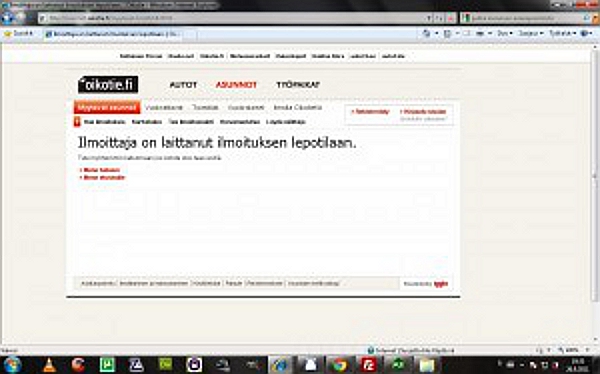Open the FileZilla taskbar icon
The height and width of the screenshot is (374, 600).
[x=368, y=365]
